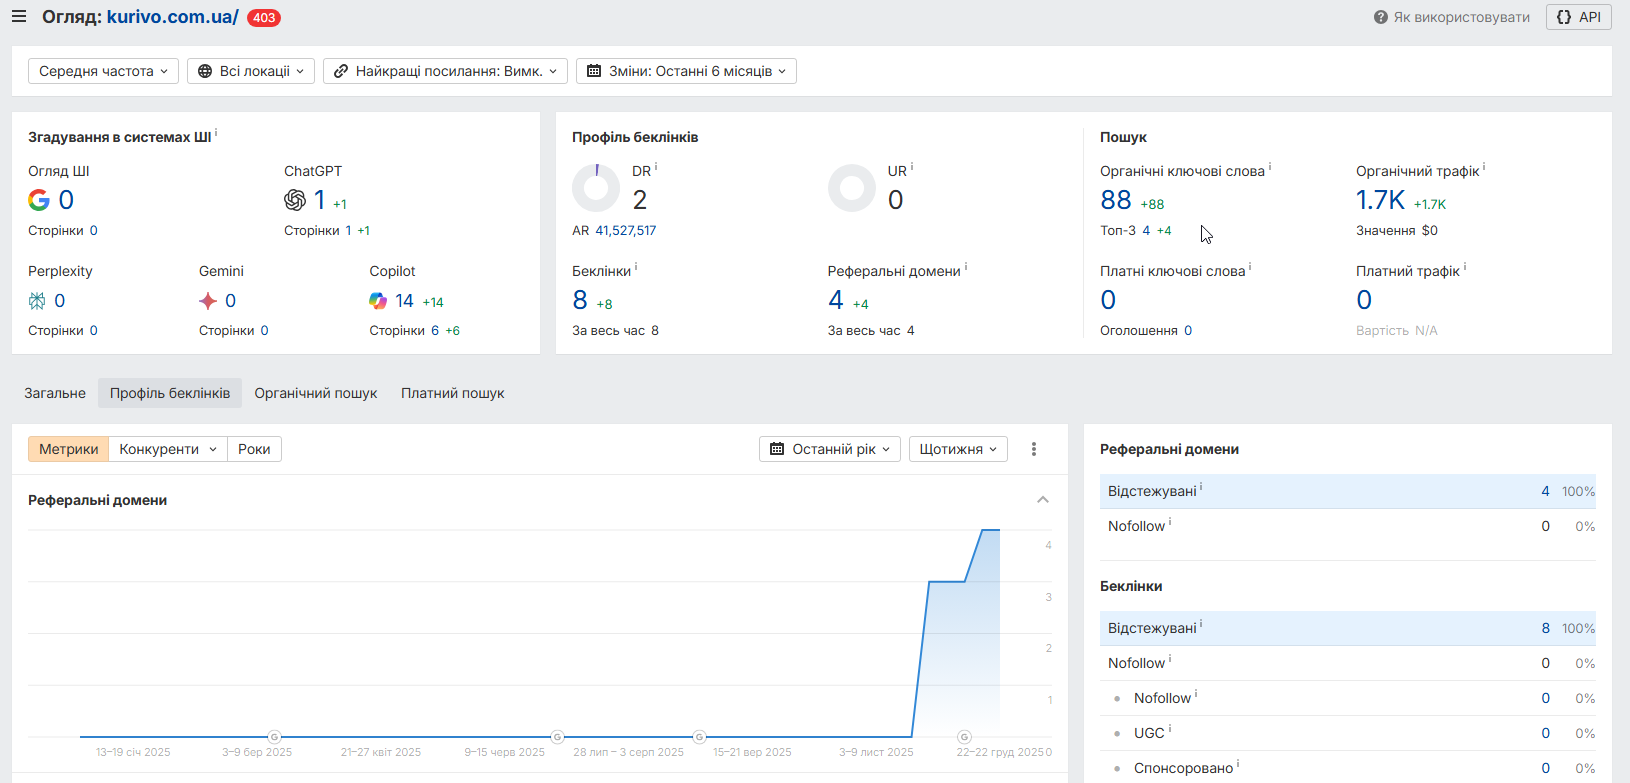Expand the Середня частота dropdown
Viewport: 1630px width, 783px height.
pos(104,71)
